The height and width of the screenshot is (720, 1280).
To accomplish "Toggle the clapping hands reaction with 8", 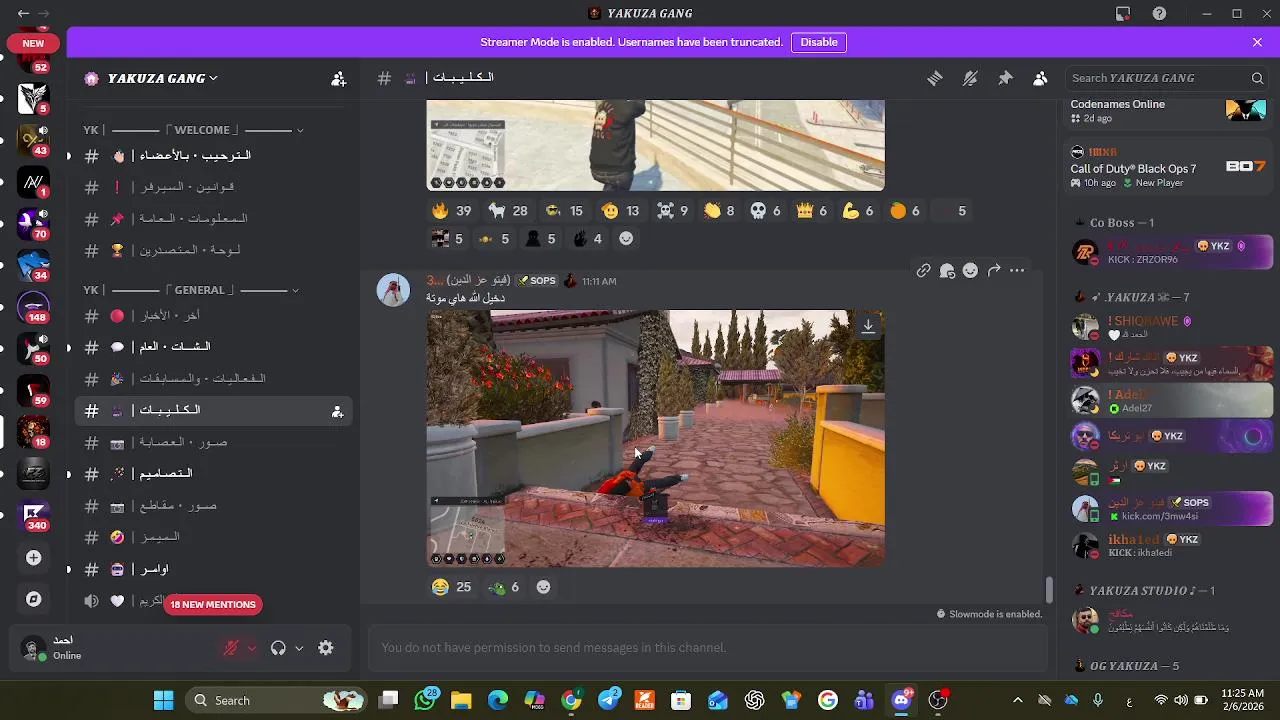I will point(719,211).
